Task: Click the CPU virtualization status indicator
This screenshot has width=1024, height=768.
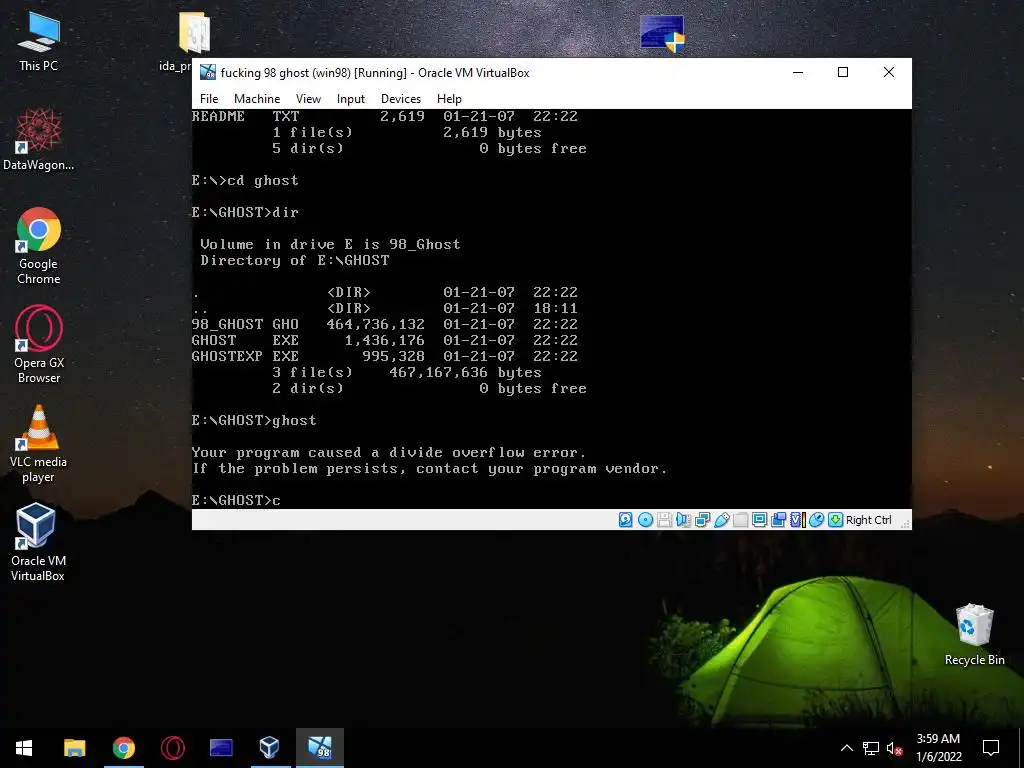Action: click(797, 520)
